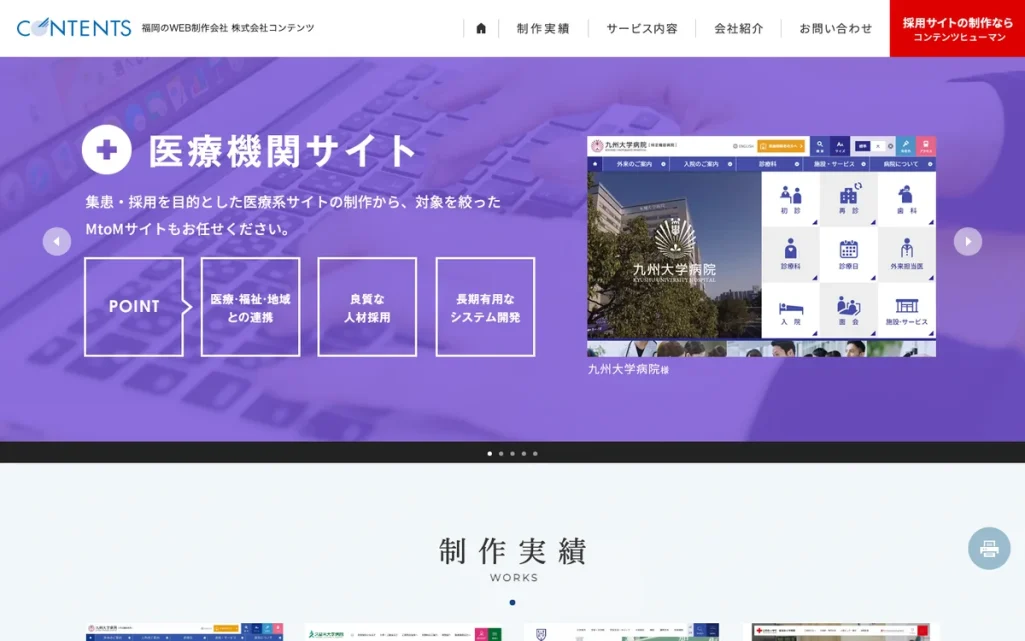The width and height of the screenshot is (1025, 641).
Task: Open the サービス内容 menu item
Action: point(642,29)
